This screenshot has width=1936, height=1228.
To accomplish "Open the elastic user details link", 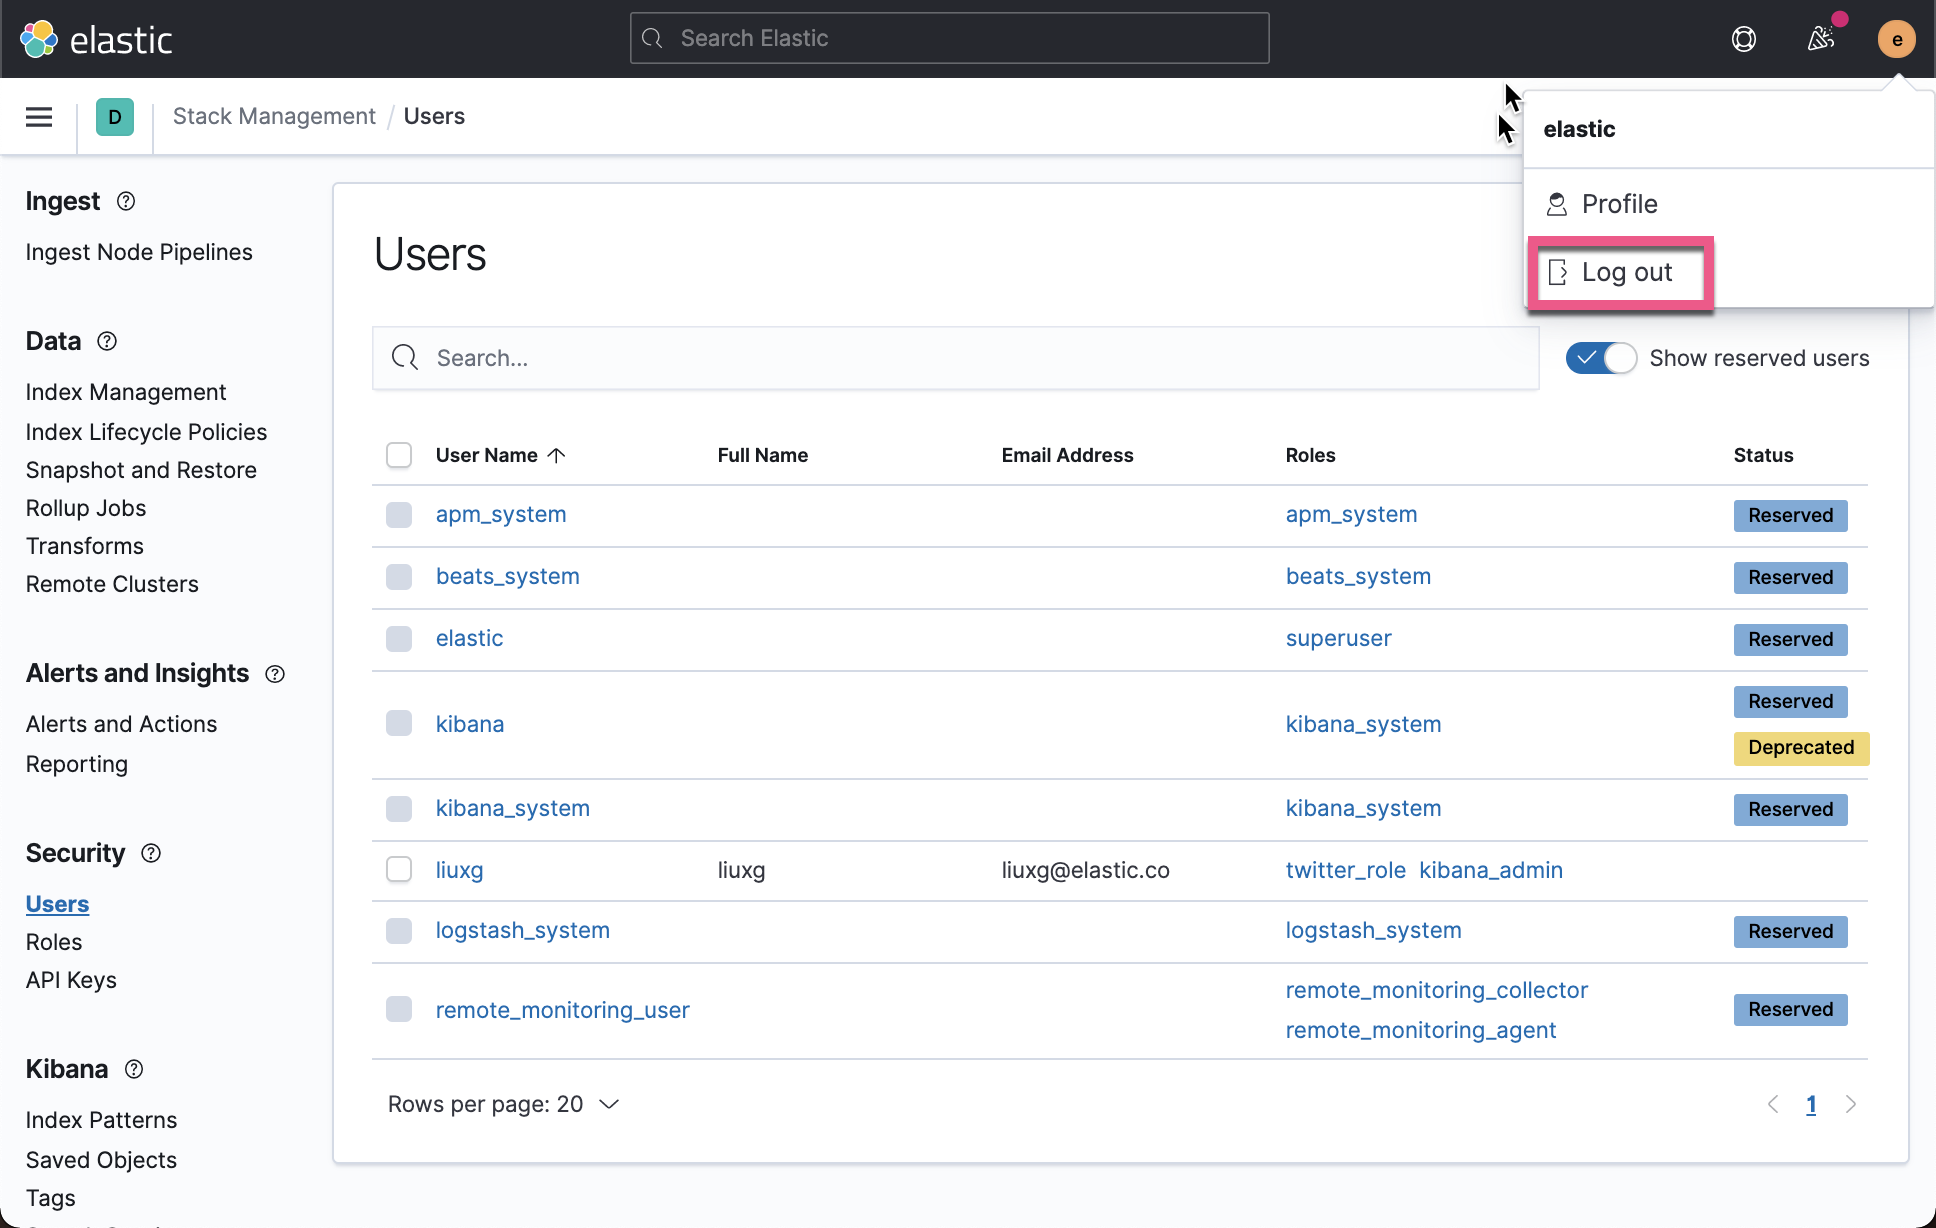I will pos(469,637).
